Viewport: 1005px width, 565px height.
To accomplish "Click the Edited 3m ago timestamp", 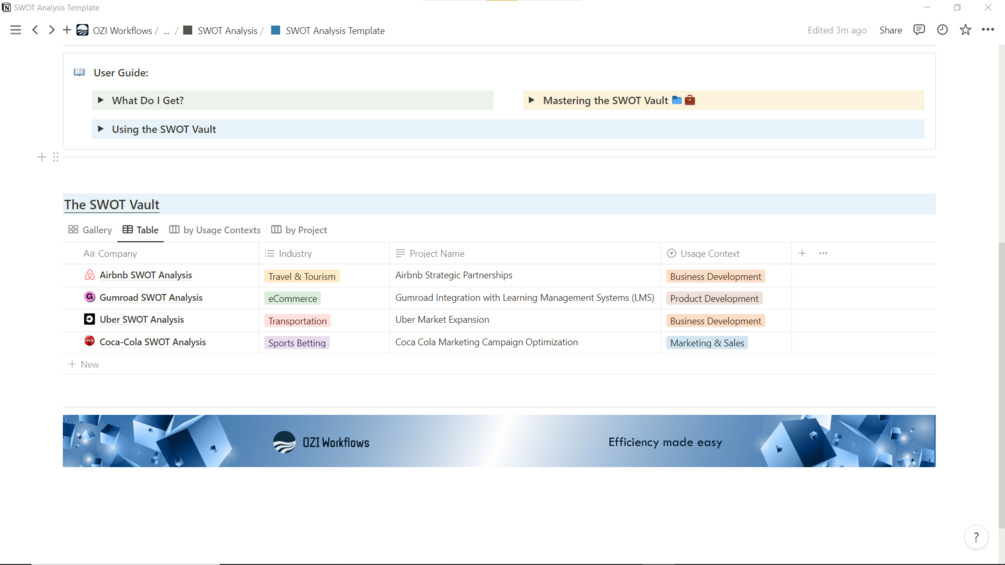I will pos(836,30).
